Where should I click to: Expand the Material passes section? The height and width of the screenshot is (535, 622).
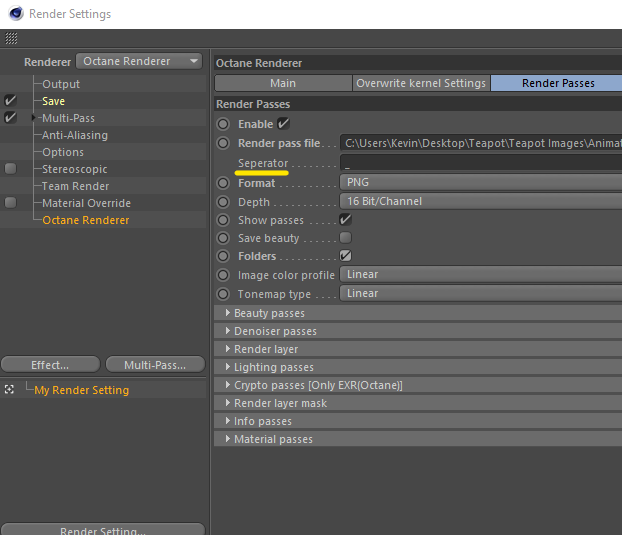(228, 439)
